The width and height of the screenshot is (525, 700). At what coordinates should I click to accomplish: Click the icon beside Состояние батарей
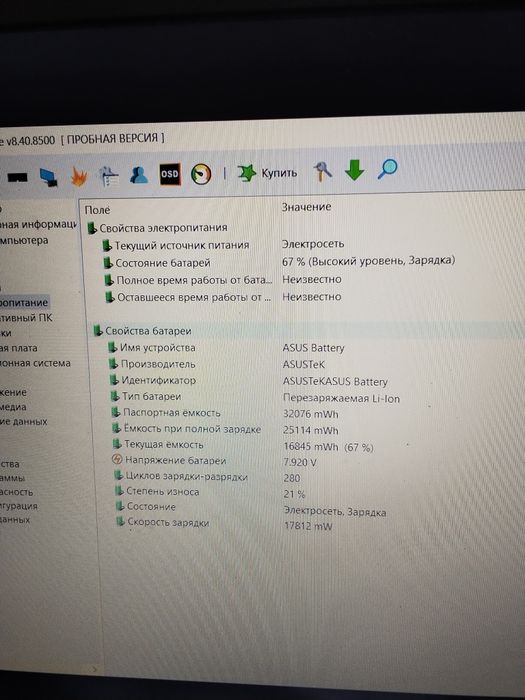pos(108,263)
